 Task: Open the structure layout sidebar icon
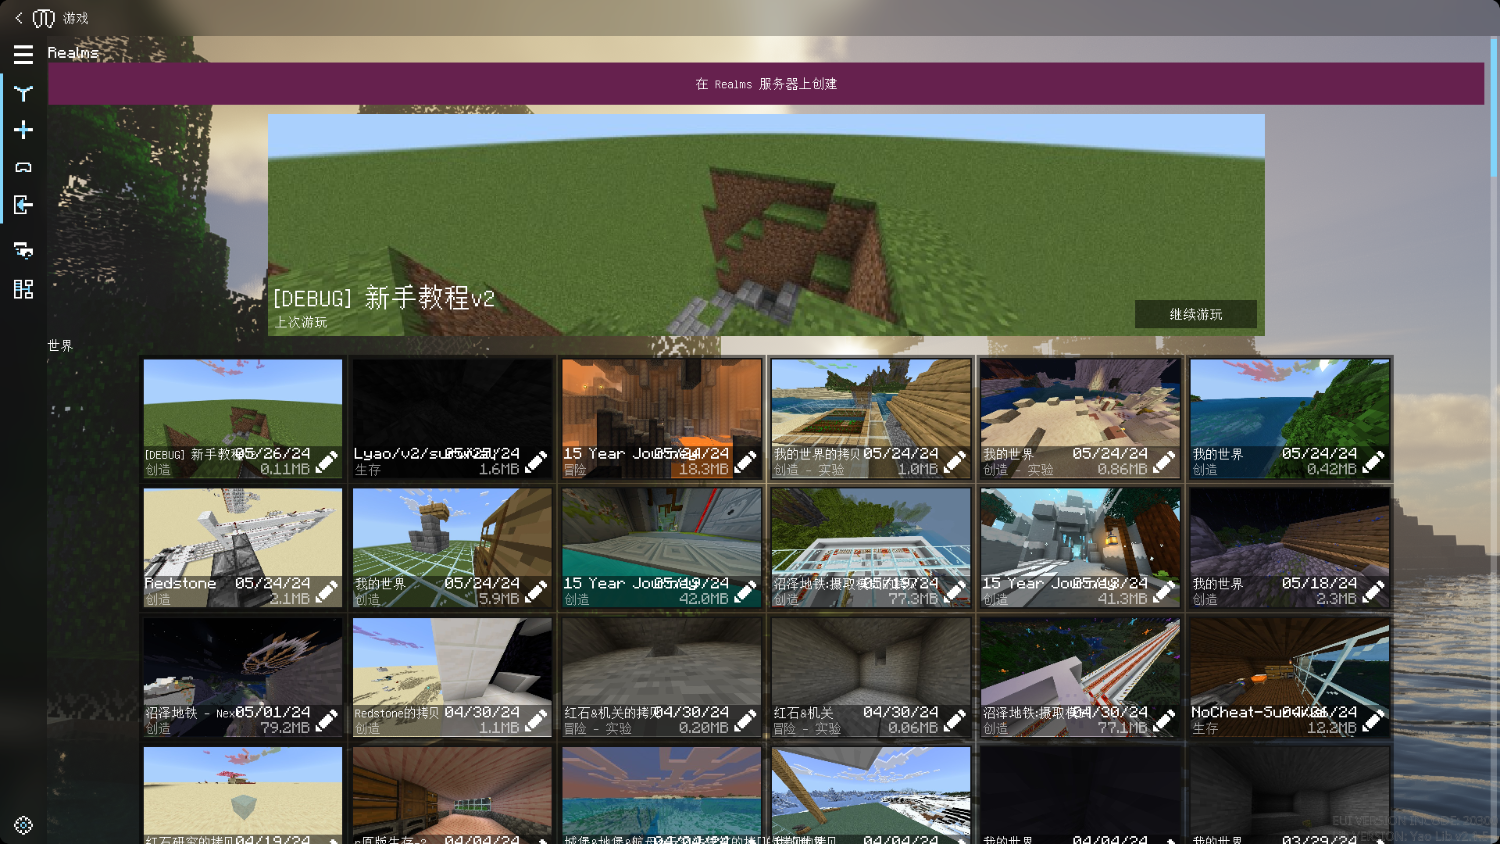pos(23,289)
